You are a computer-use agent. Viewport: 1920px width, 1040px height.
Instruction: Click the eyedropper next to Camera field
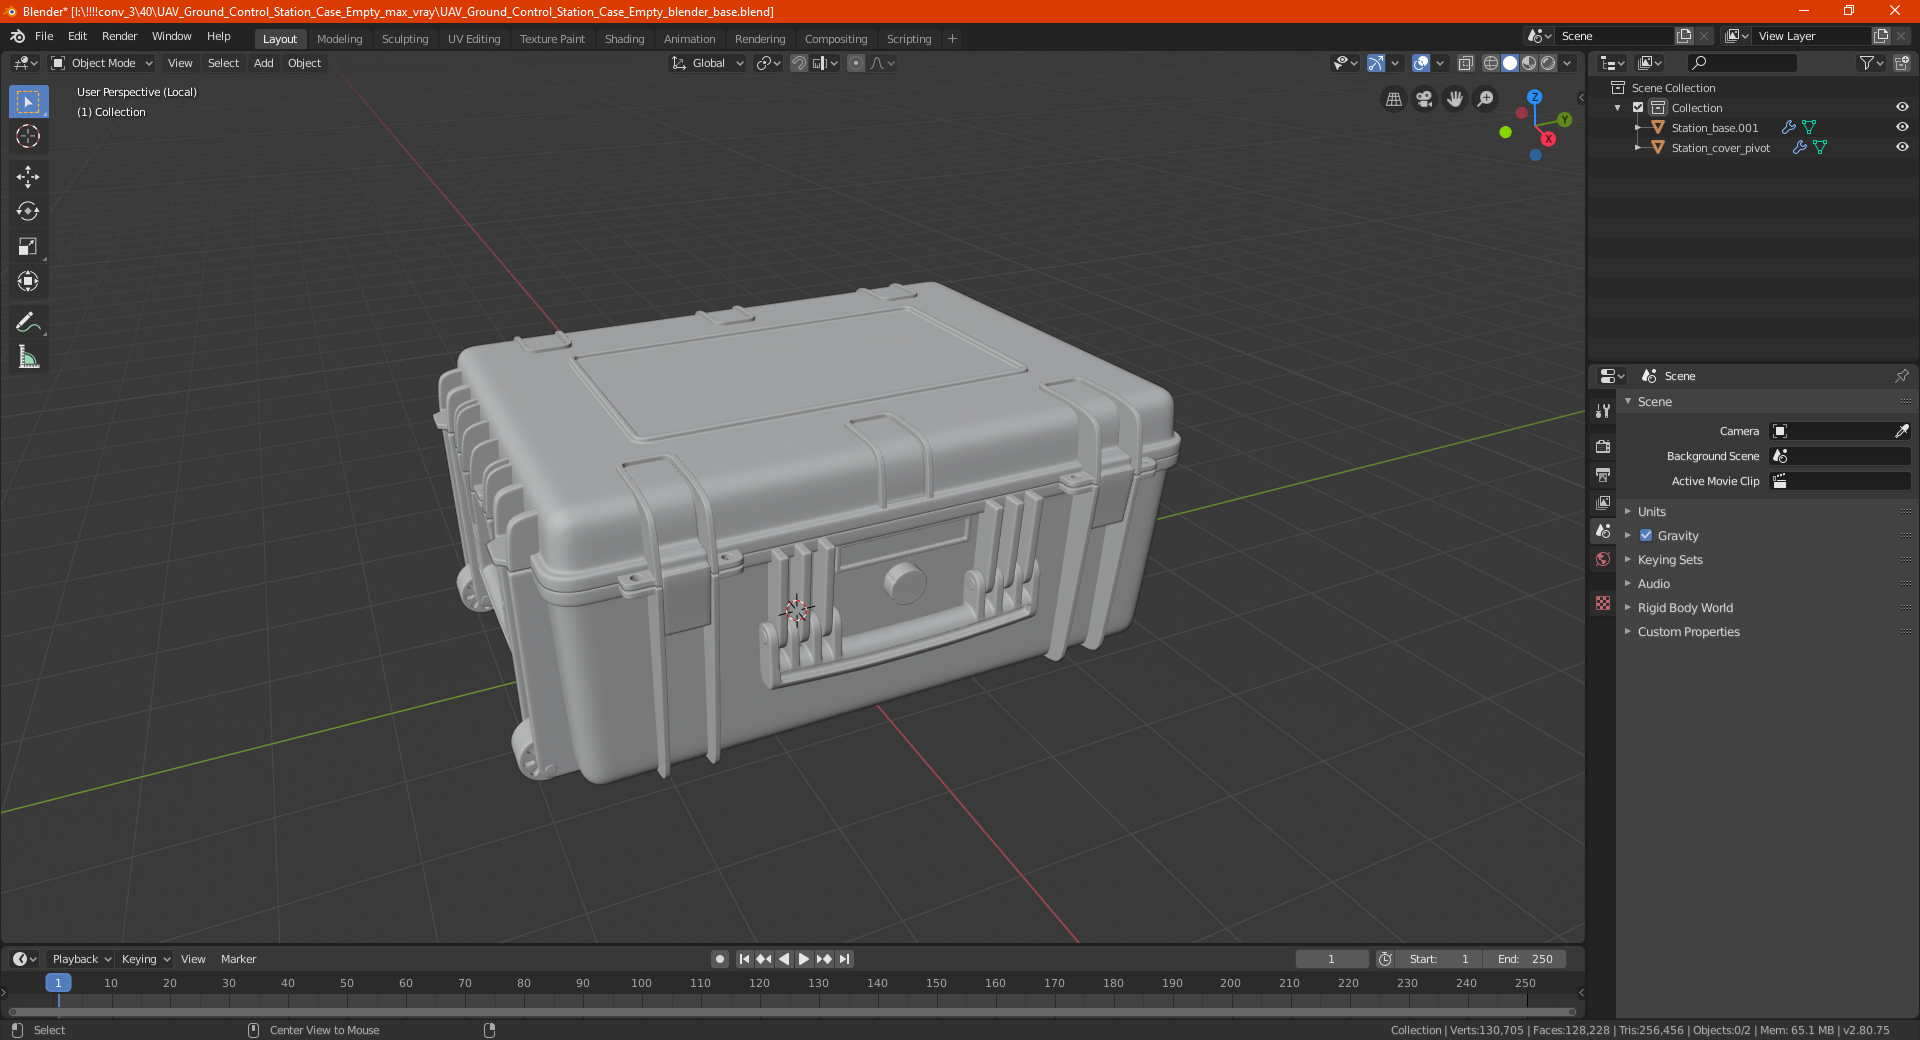pos(1901,431)
